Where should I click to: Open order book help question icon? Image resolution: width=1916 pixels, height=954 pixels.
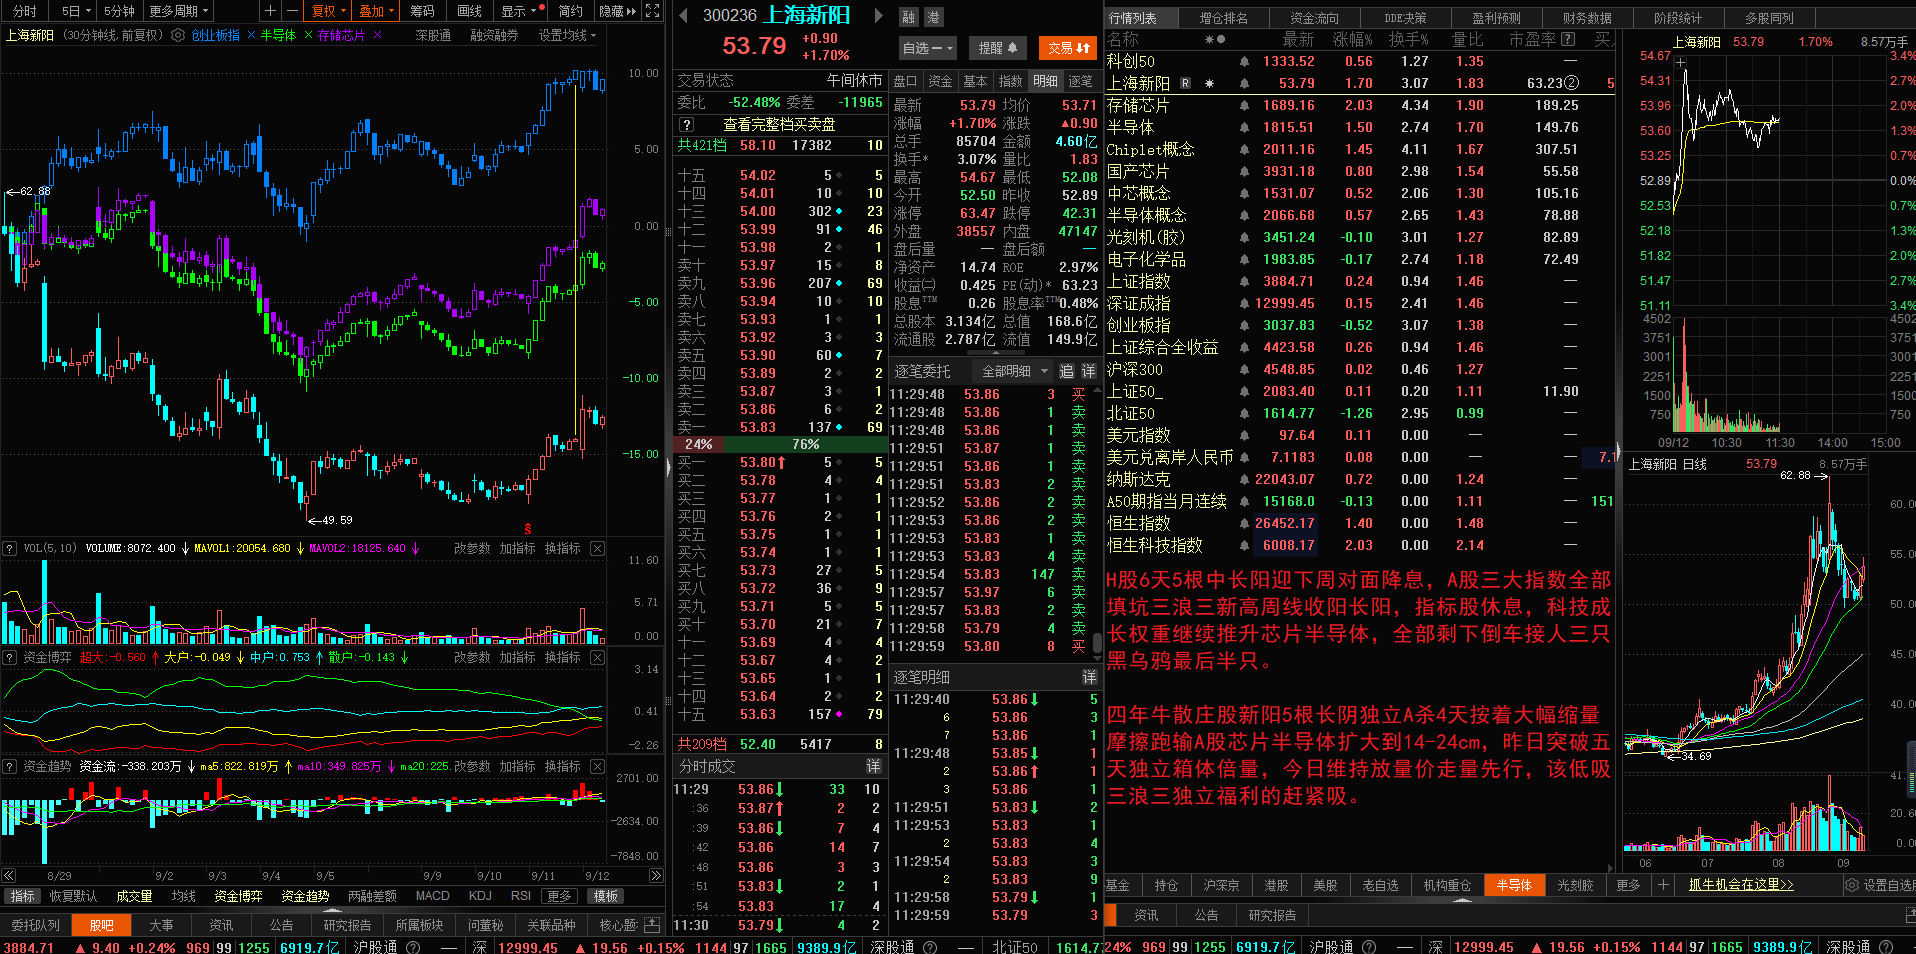coord(686,125)
